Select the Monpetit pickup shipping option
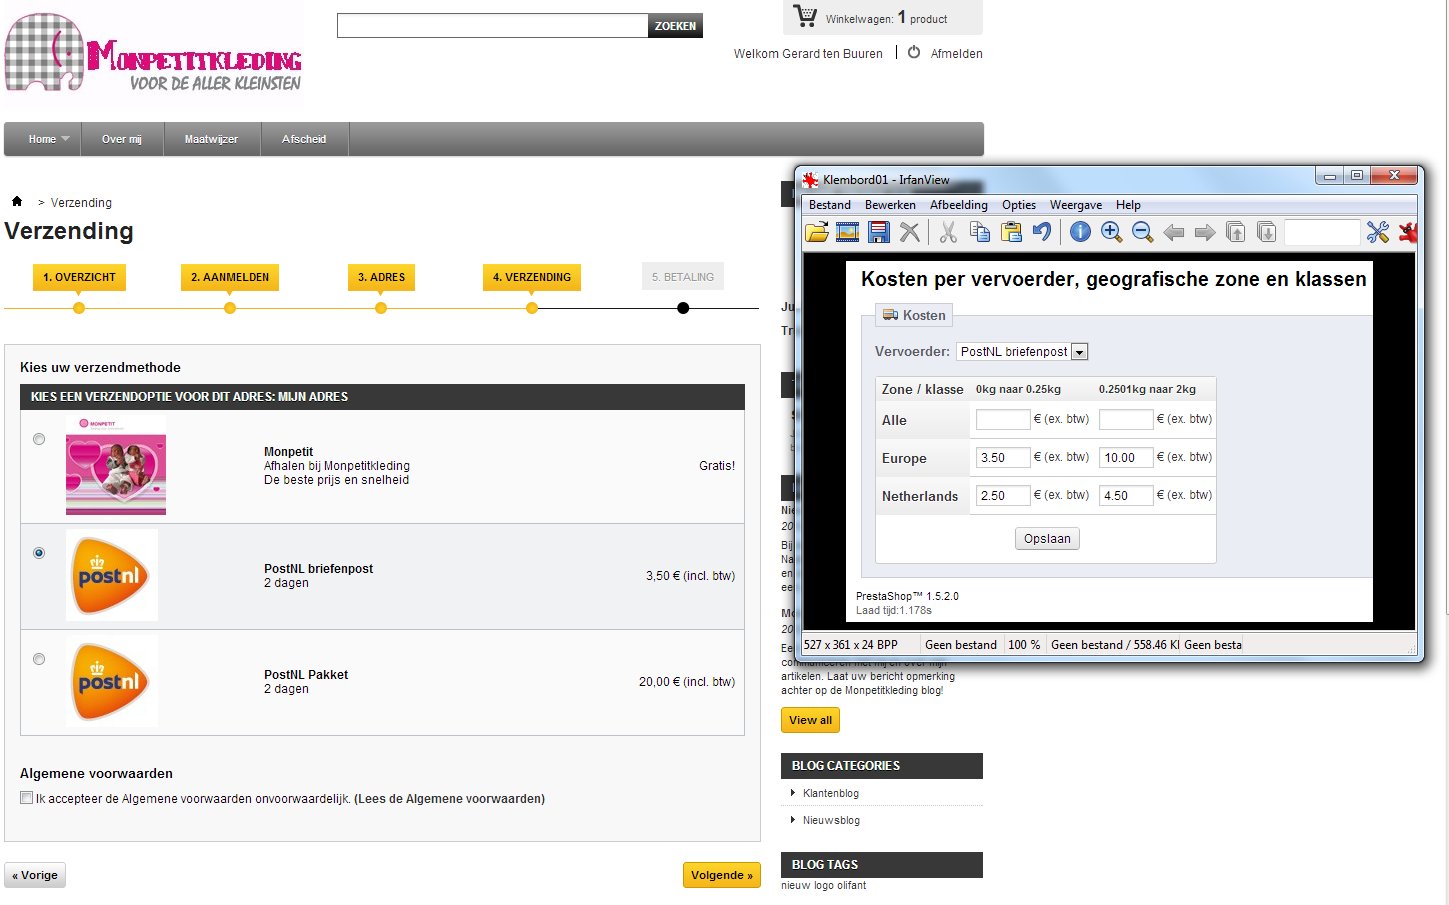Screen dimensions: 1449x905 (x=39, y=439)
